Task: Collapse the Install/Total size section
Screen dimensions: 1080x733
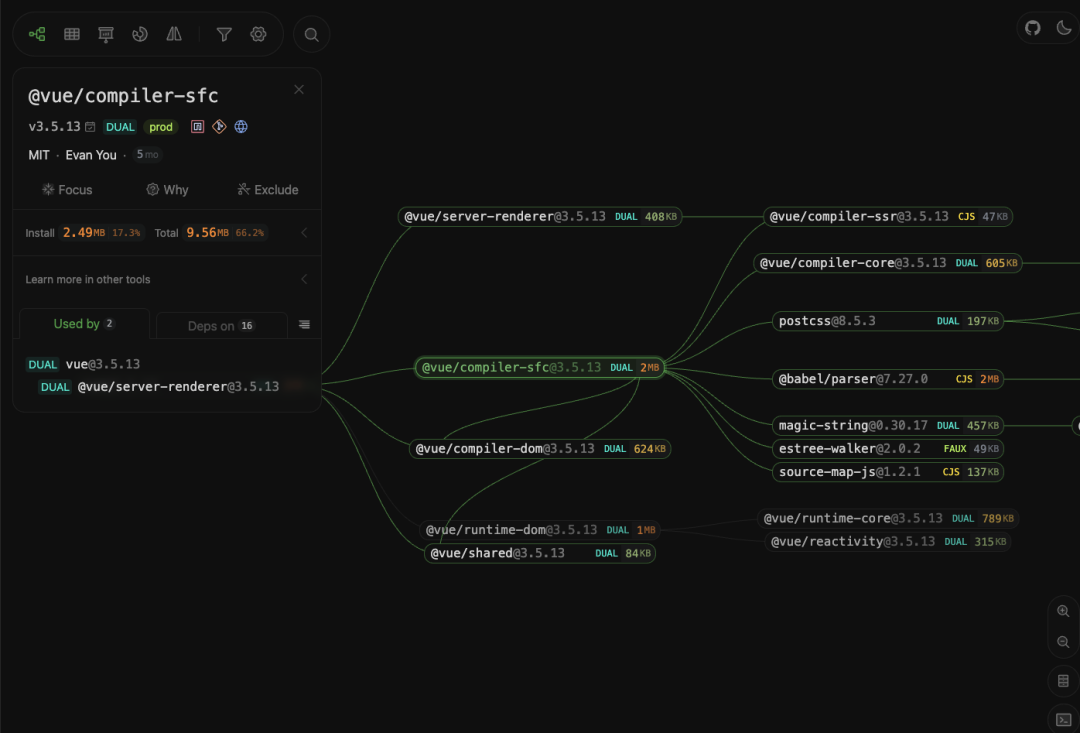Action: 303,232
